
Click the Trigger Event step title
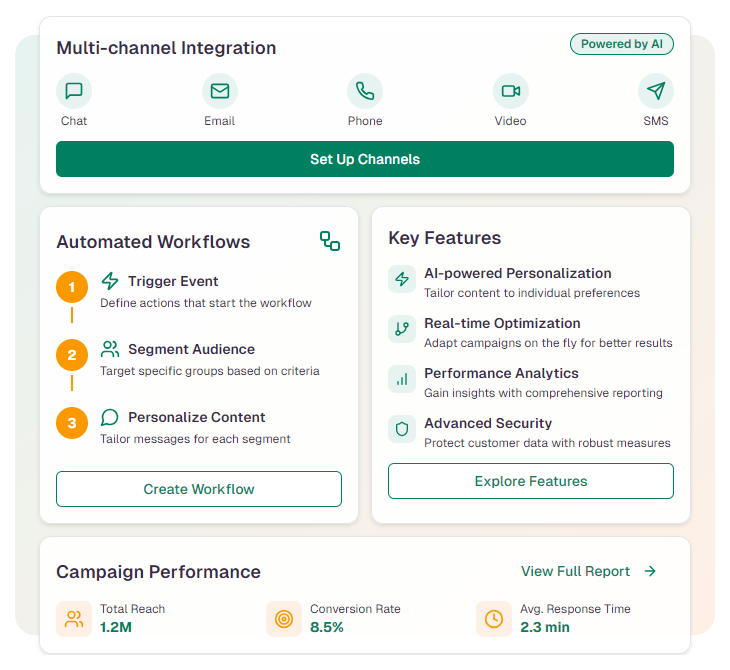coord(173,281)
